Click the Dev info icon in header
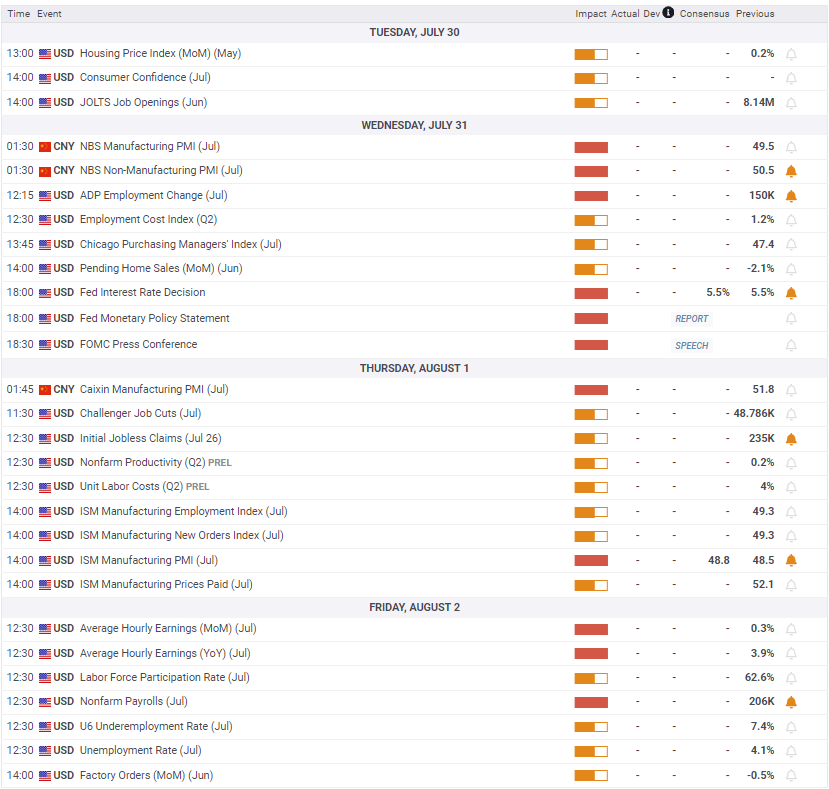The image size is (829, 789). click(x=668, y=12)
